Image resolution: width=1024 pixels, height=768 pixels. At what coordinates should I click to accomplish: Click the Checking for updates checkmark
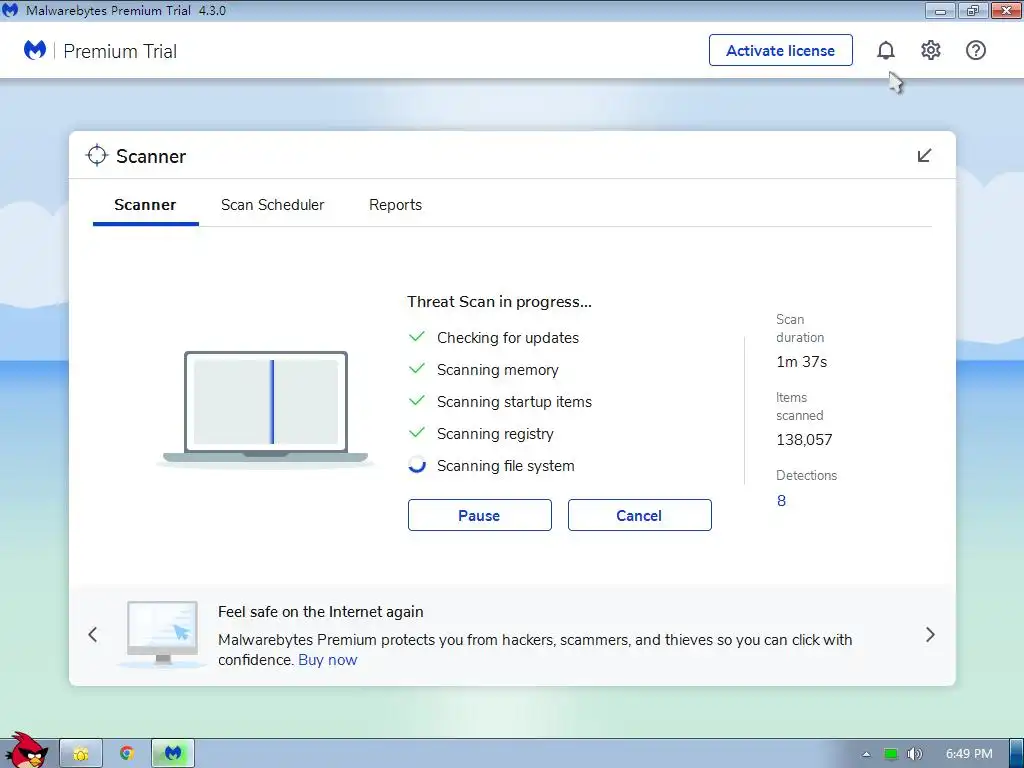coord(417,337)
